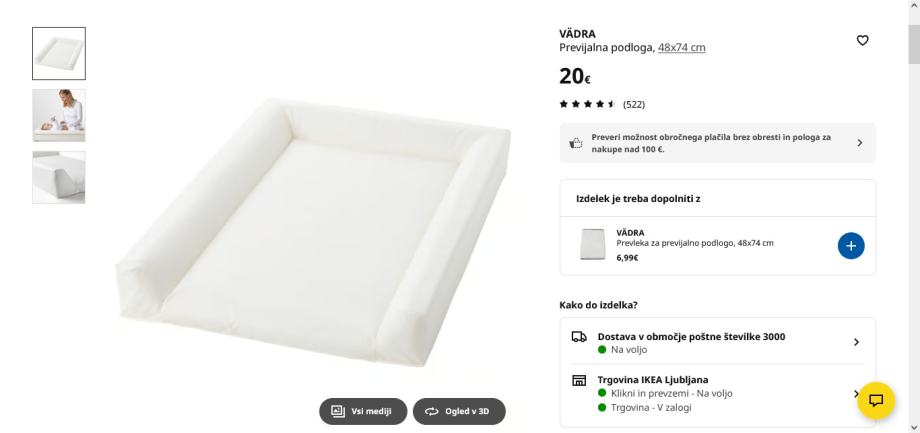The image size is (920, 433).
Task: Expand Trgovina IKEA Ljubljana store details
Action: (x=855, y=393)
